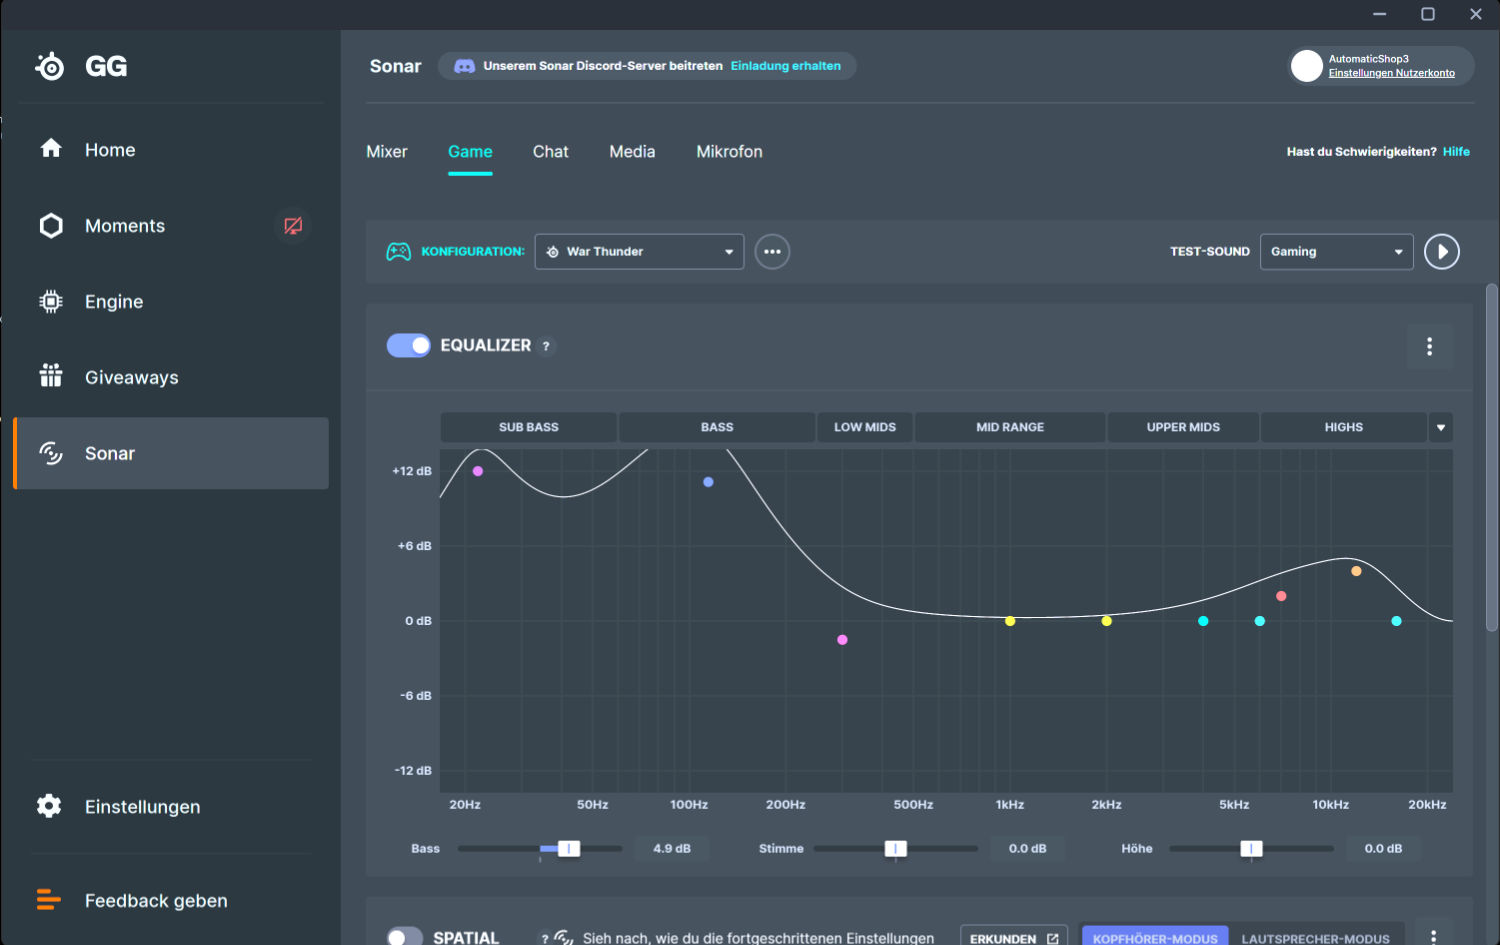Switch to the Mikrofon tab
The height and width of the screenshot is (945, 1500).
[730, 152]
